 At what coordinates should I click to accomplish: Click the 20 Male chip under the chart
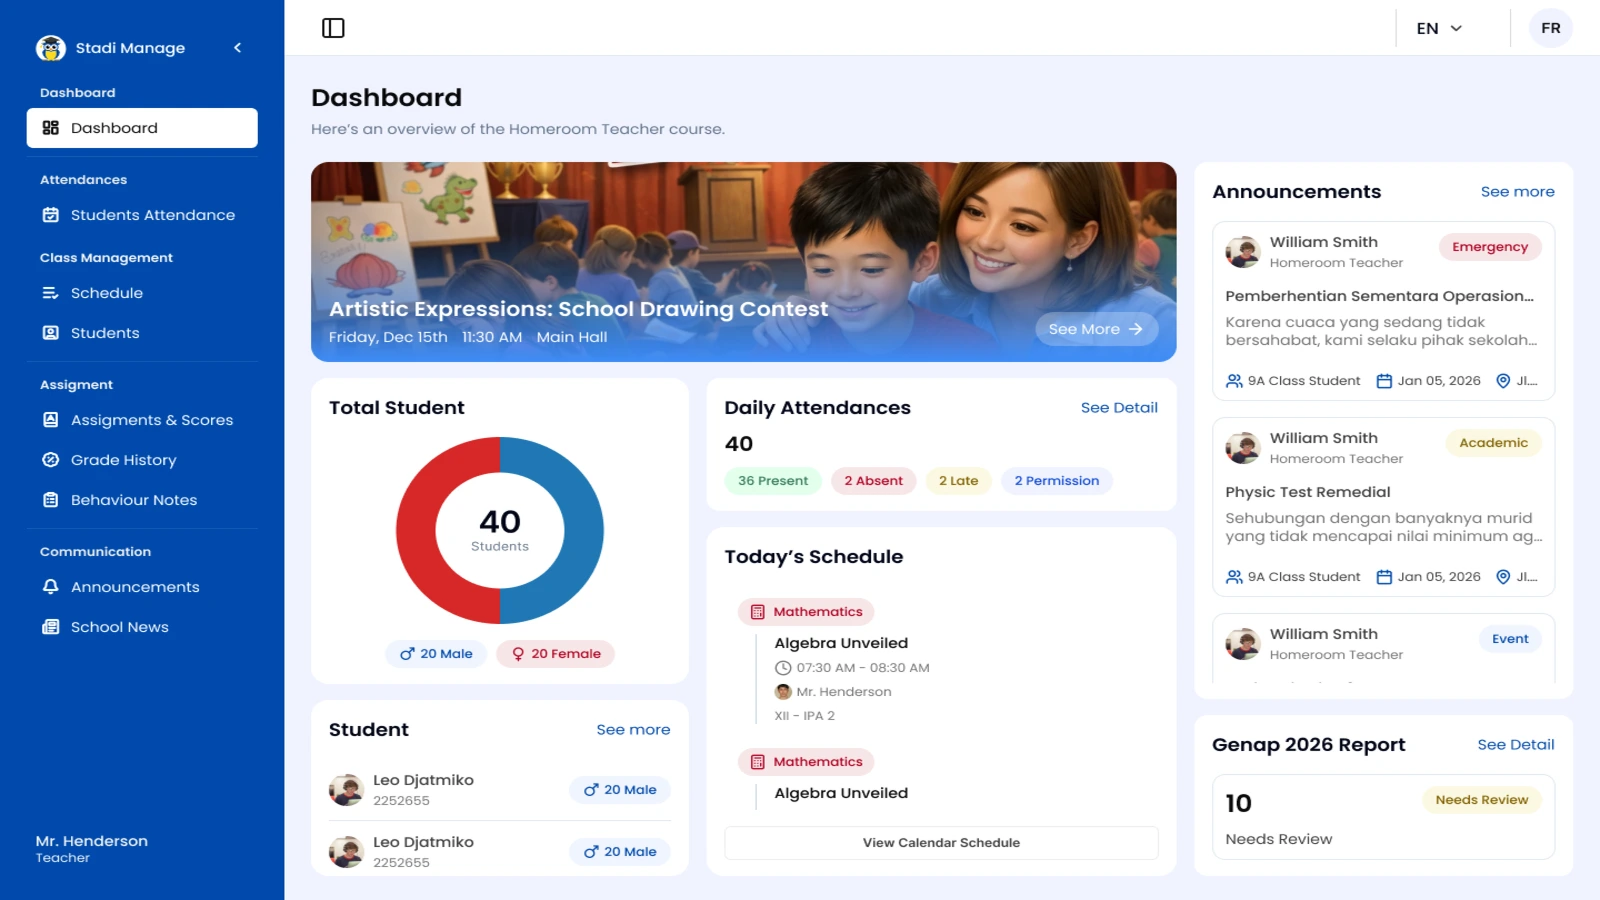[x=436, y=654]
